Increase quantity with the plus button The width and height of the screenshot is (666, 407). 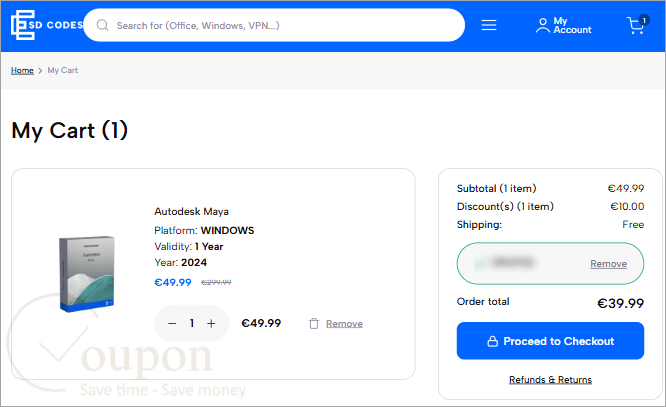[211, 324]
